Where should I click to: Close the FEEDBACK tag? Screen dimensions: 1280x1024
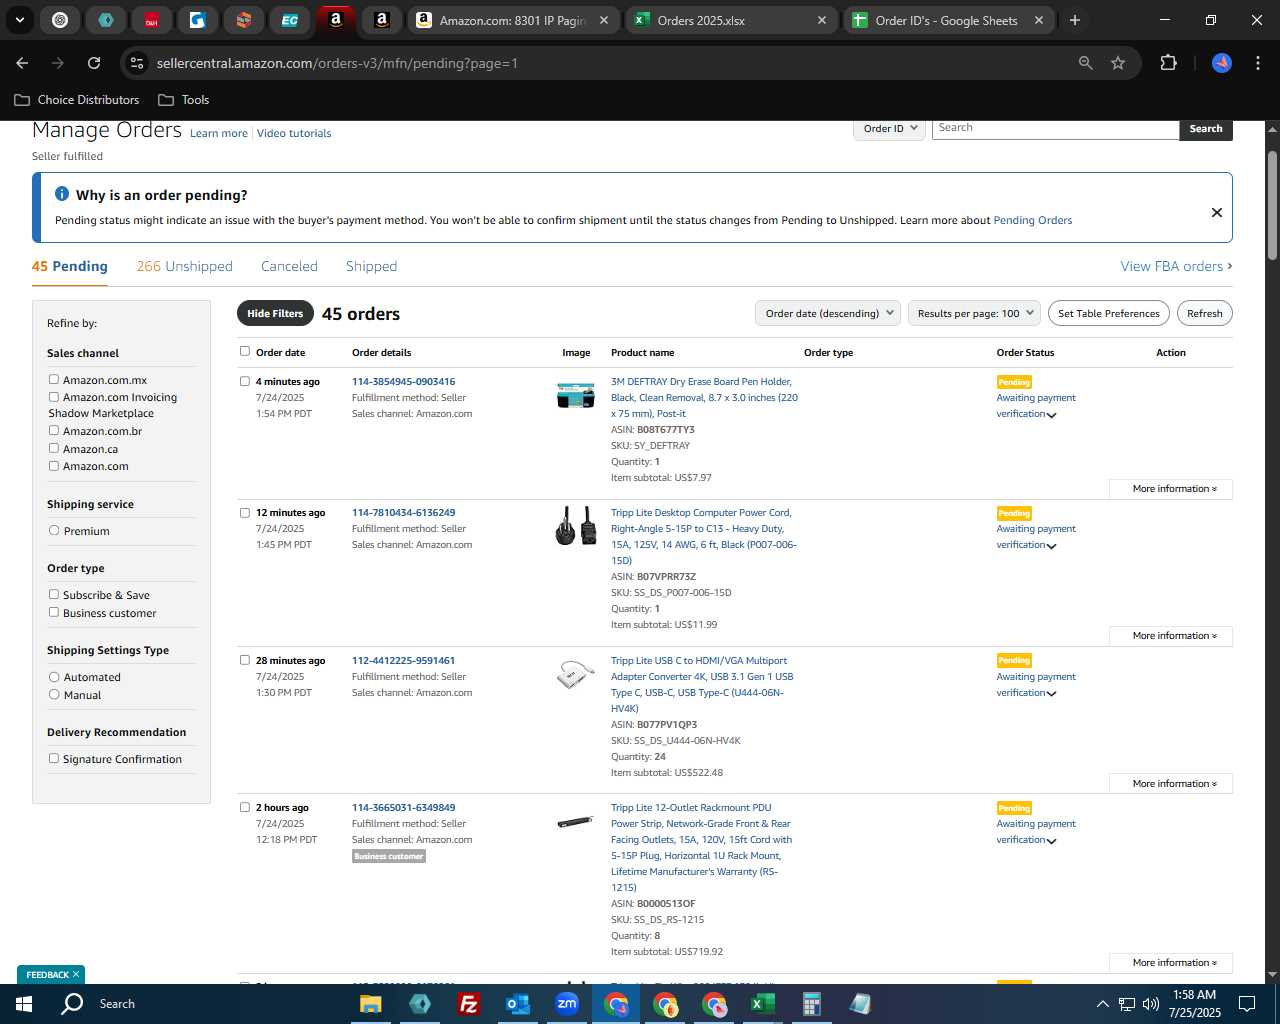pos(76,974)
